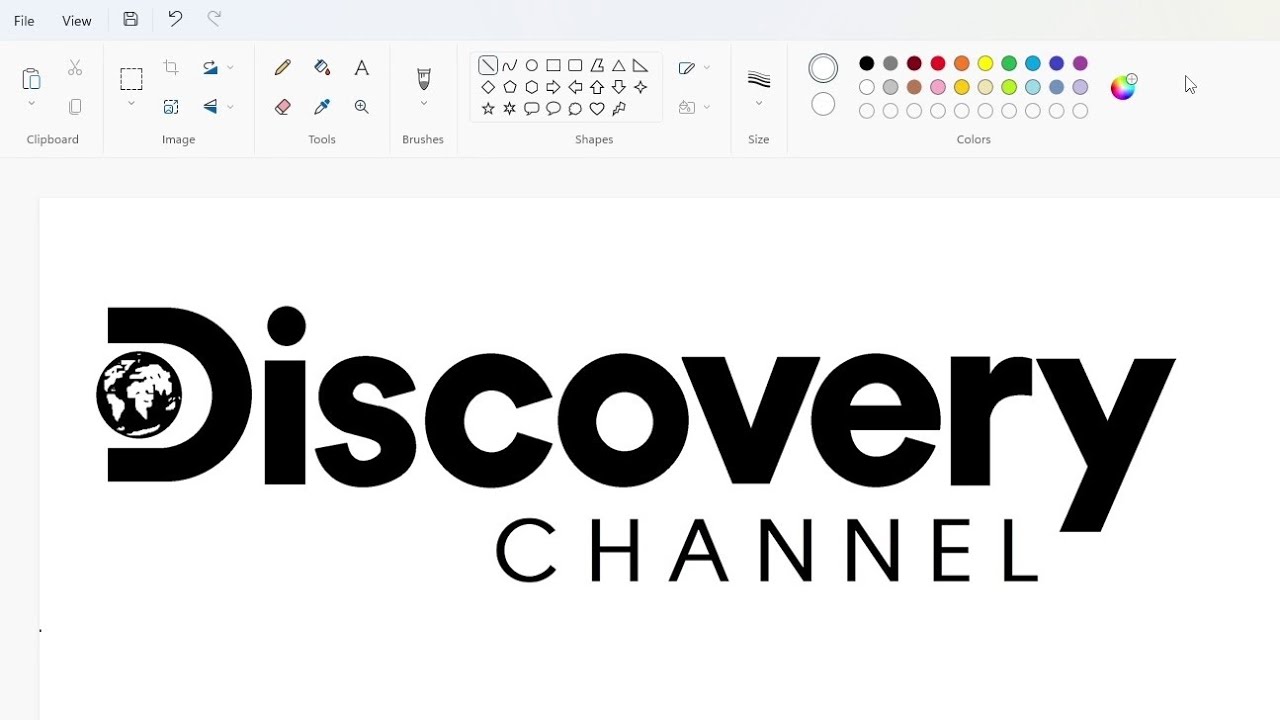Screen dimensions: 1280x720
Task: Select the Six-point star shape
Action: tap(510, 108)
